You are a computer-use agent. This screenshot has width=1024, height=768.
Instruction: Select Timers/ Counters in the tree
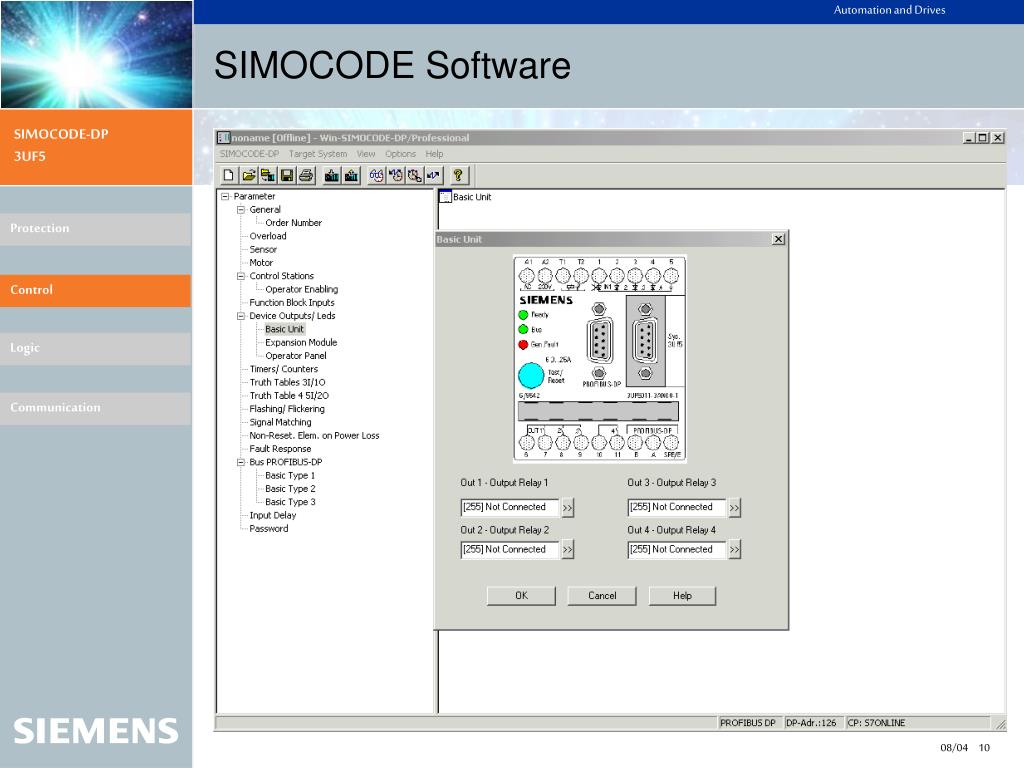(x=283, y=369)
